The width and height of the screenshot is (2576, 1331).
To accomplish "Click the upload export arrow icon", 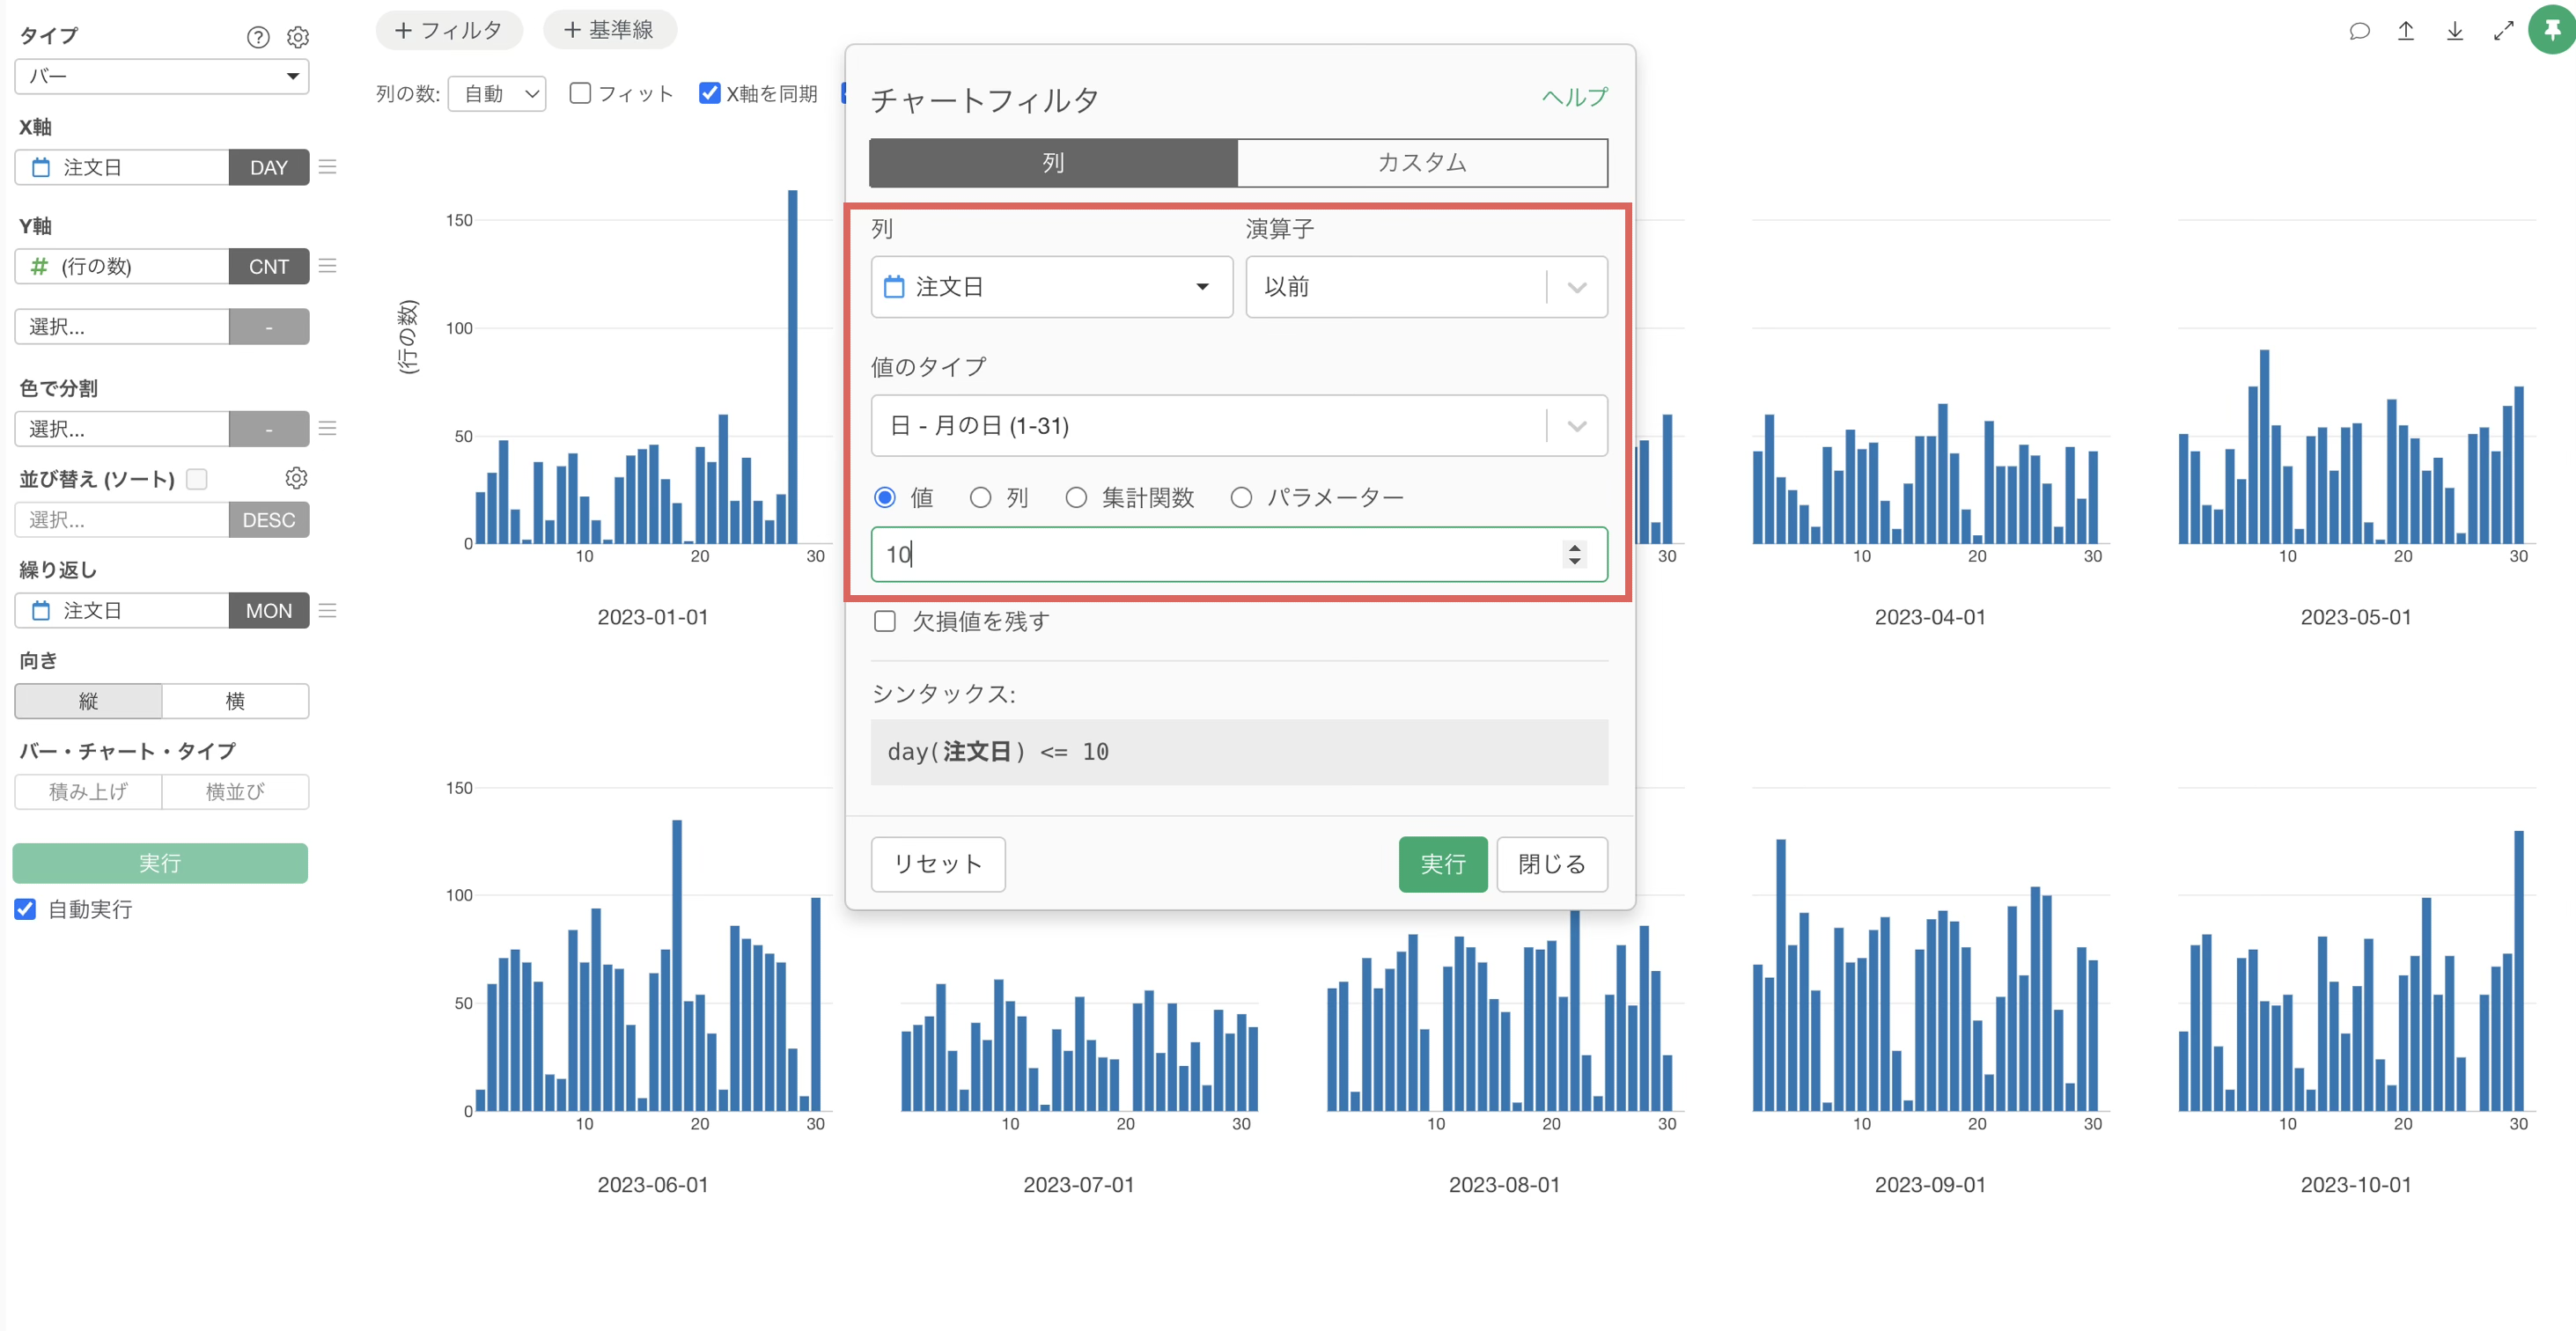I will [2406, 31].
